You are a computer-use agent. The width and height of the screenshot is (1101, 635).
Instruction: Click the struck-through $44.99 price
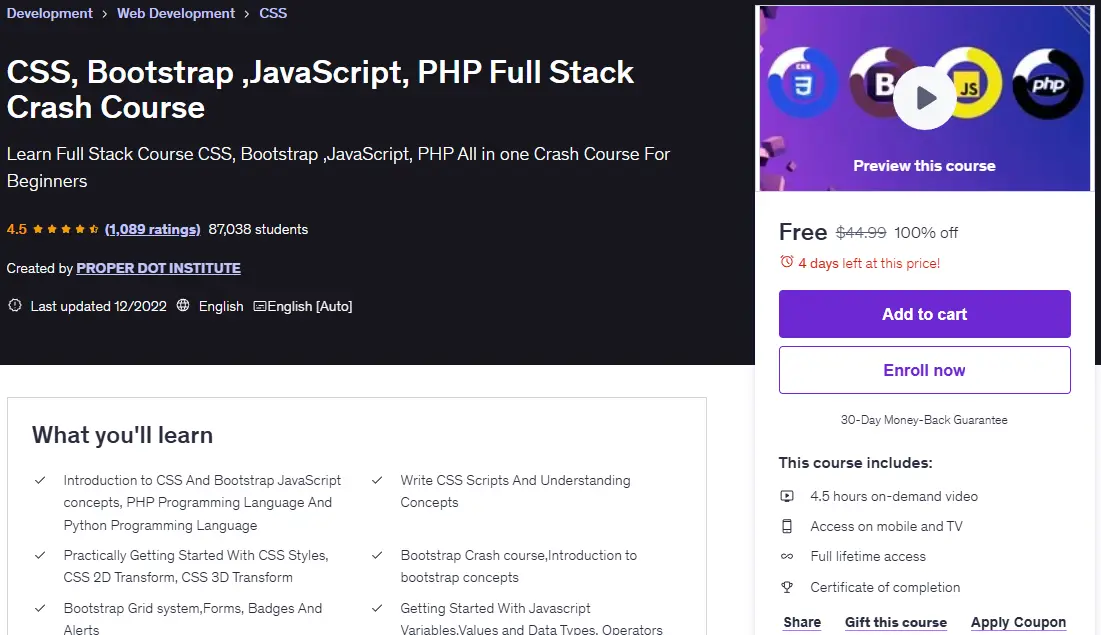point(861,233)
